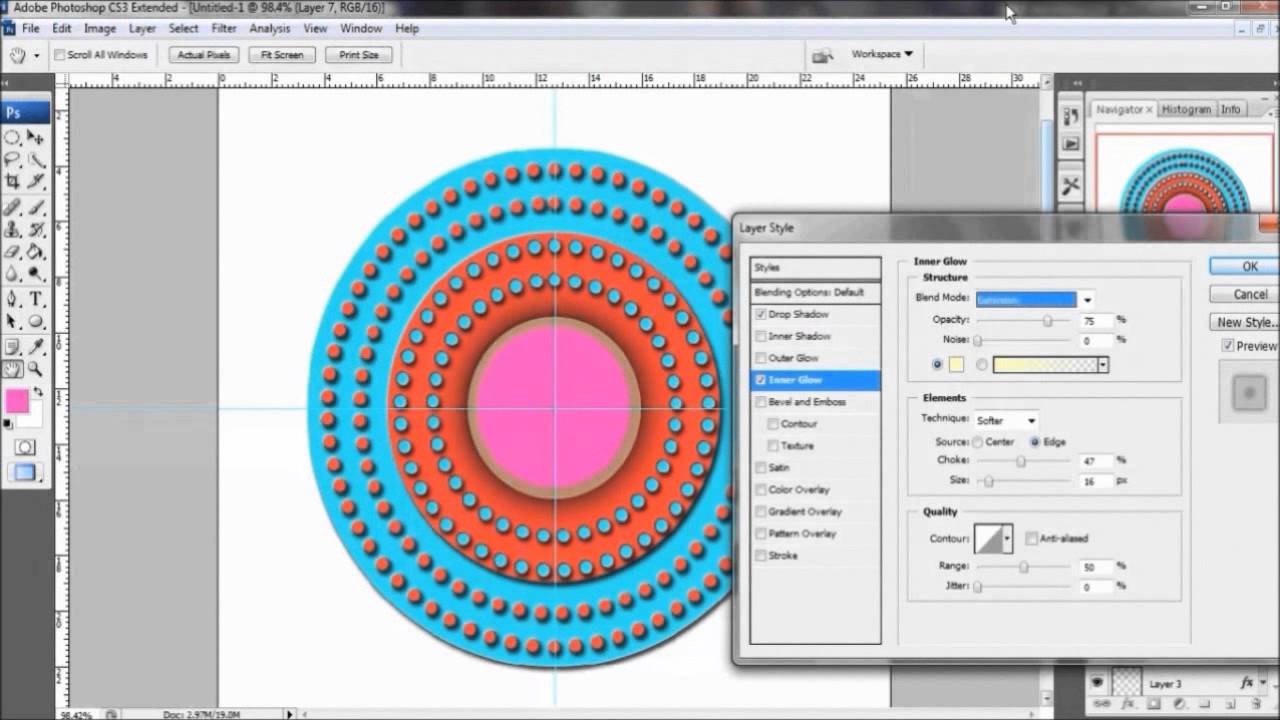Select the Eyedropper tool
The height and width of the screenshot is (720, 1280).
coord(36,347)
